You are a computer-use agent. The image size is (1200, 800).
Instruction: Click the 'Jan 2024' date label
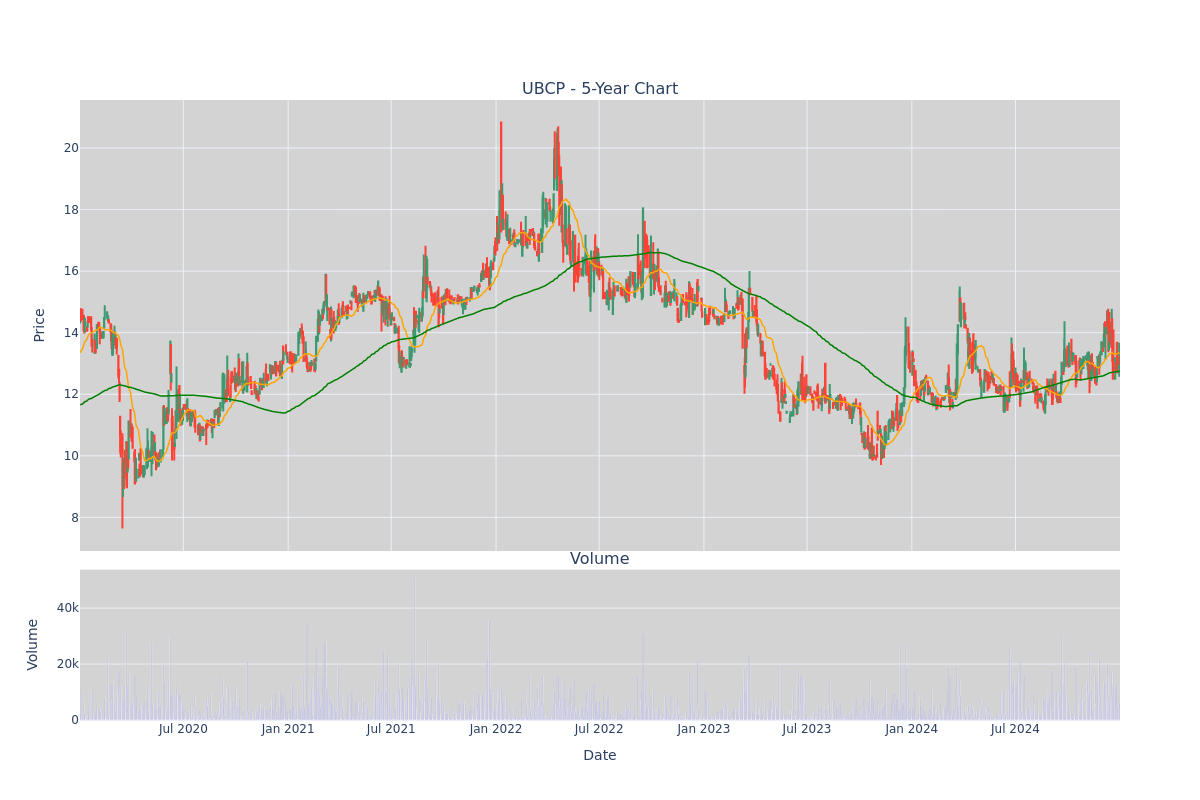(x=912, y=729)
